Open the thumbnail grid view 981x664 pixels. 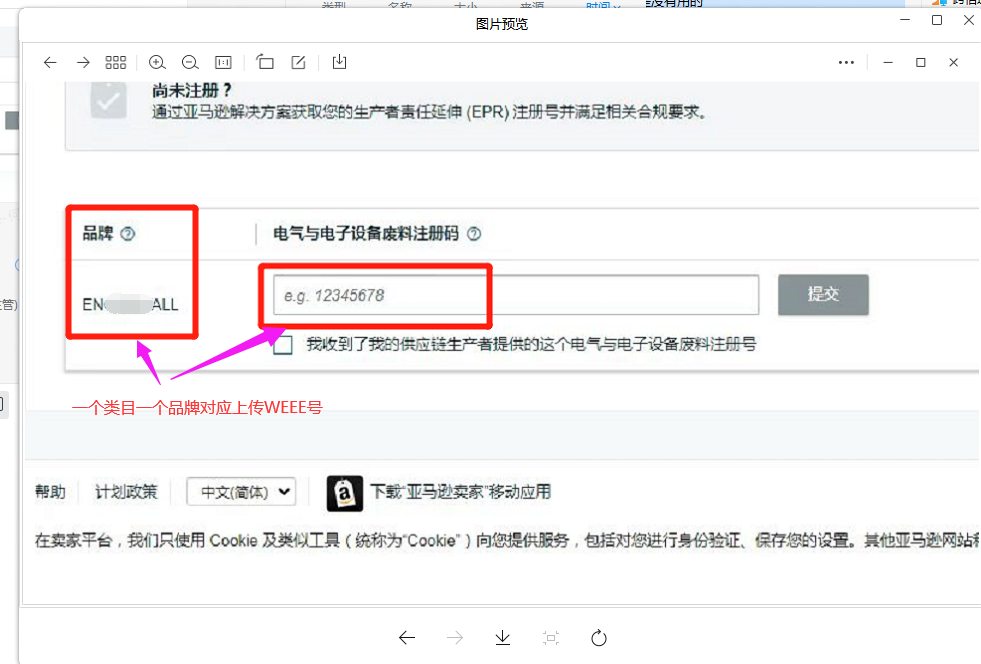[116, 62]
